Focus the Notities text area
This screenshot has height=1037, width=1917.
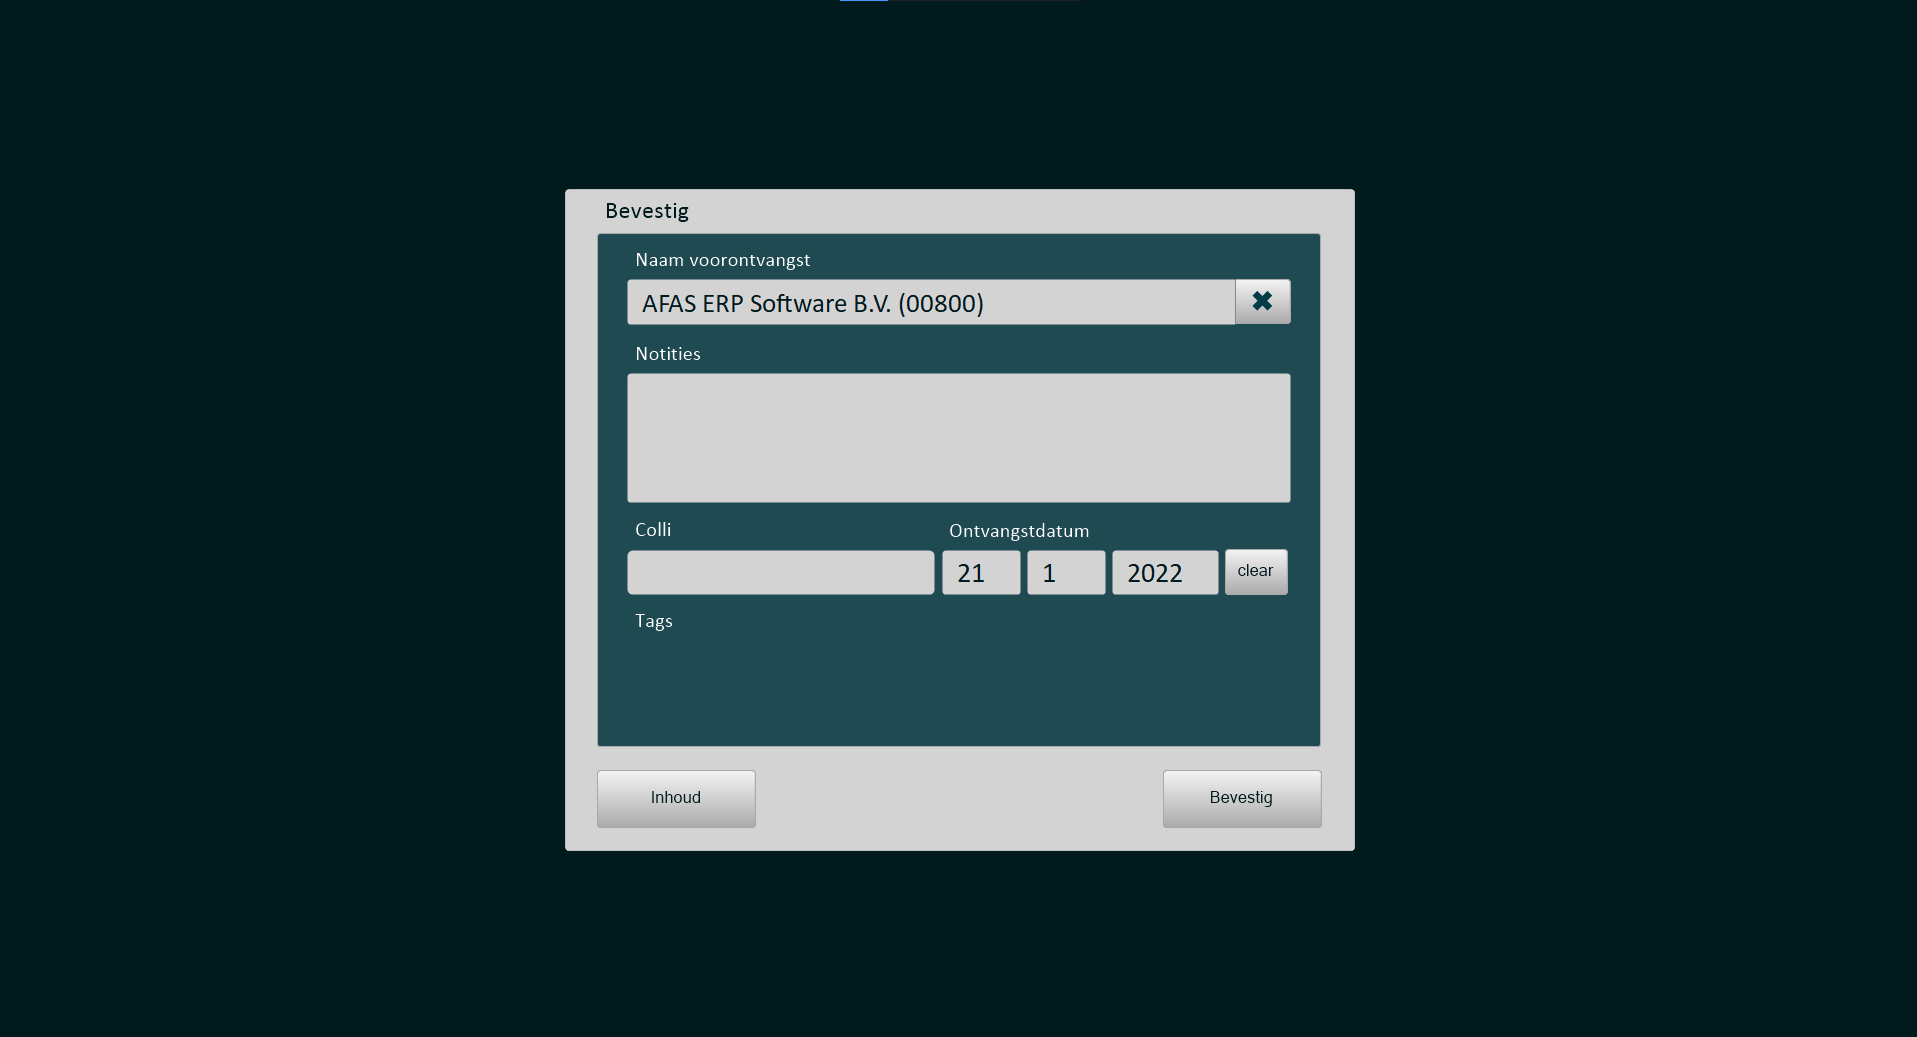(x=958, y=438)
